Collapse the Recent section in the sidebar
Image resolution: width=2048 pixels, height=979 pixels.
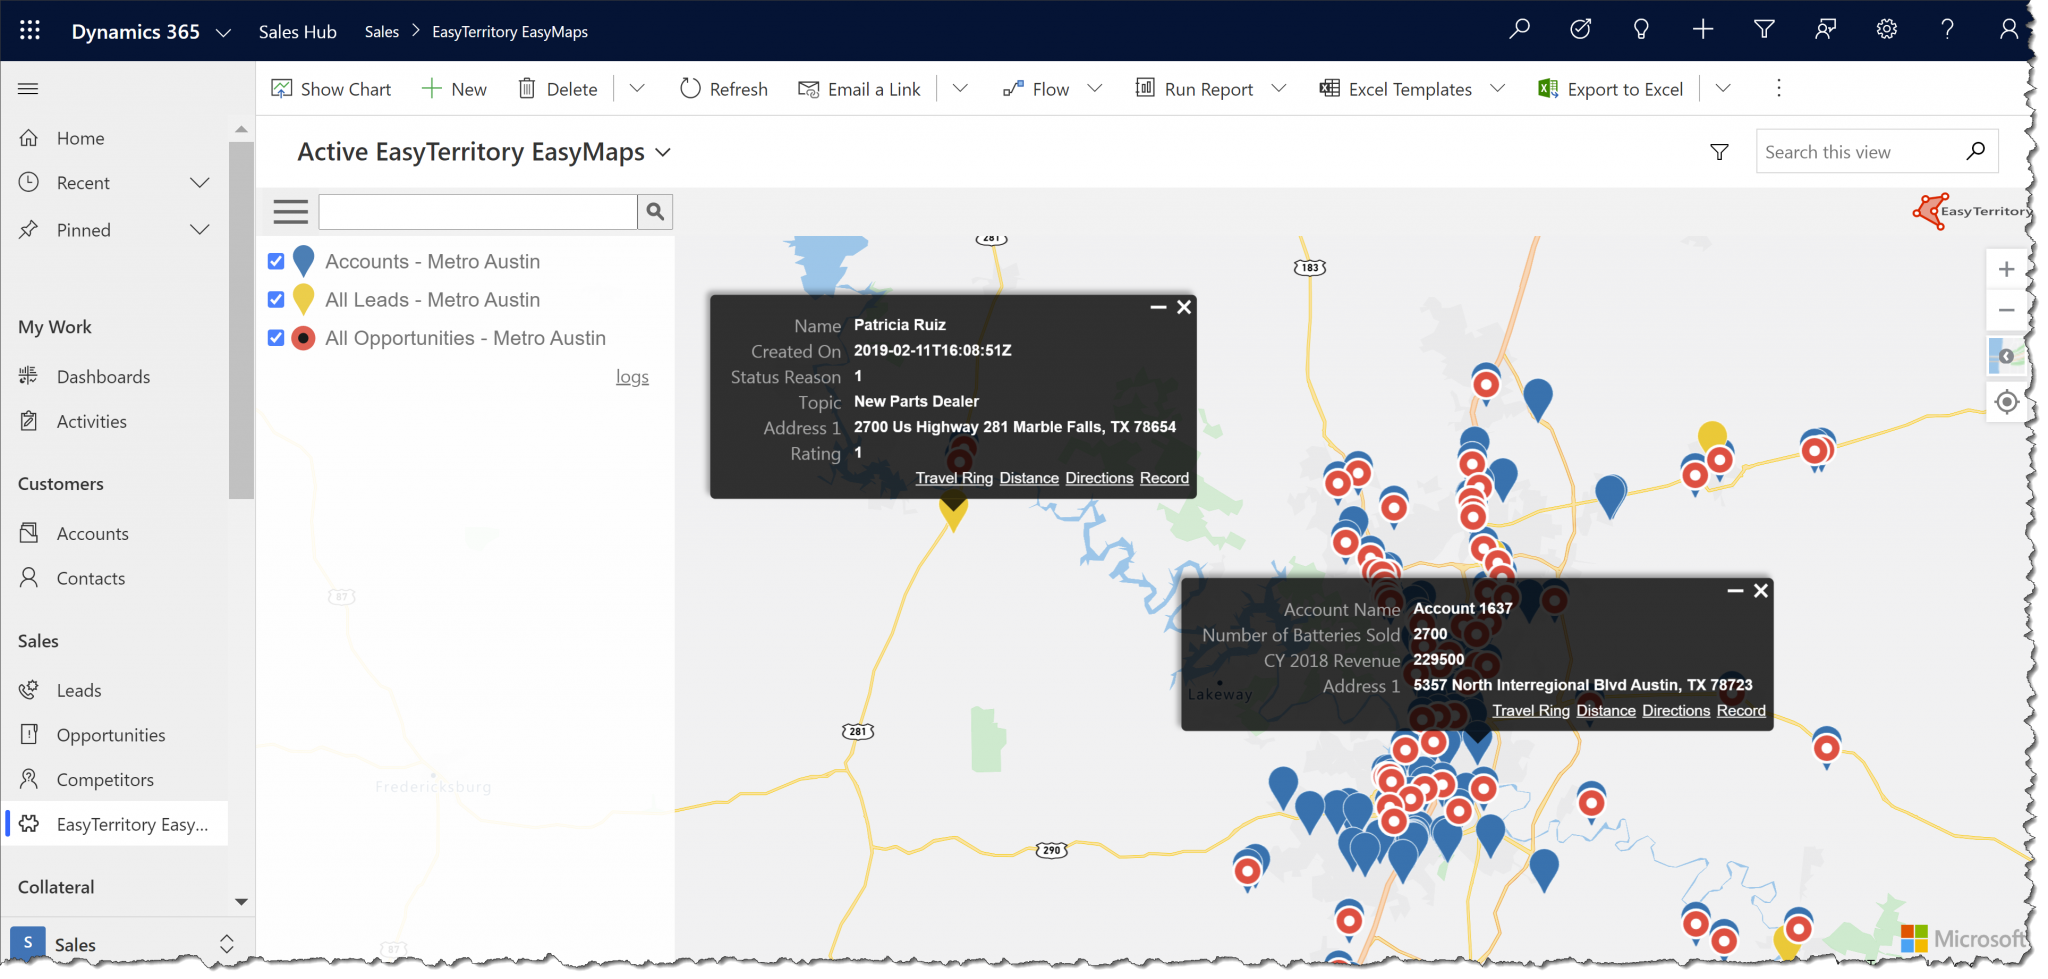[200, 182]
